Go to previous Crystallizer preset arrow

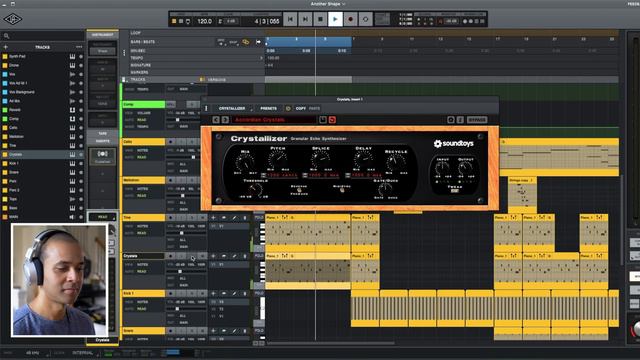[216, 120]
